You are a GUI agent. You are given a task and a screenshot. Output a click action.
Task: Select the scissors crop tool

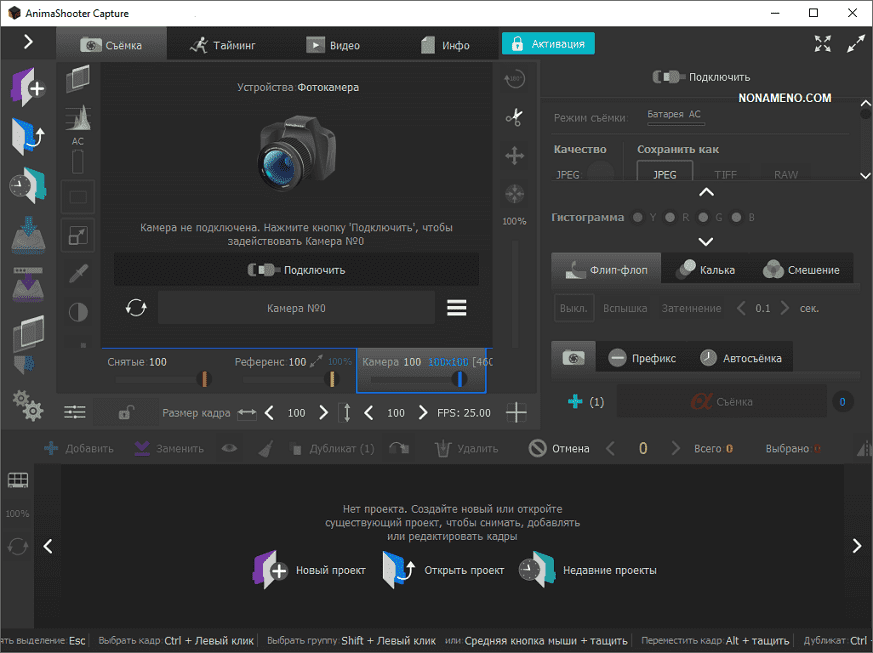(x=514, y=117)
